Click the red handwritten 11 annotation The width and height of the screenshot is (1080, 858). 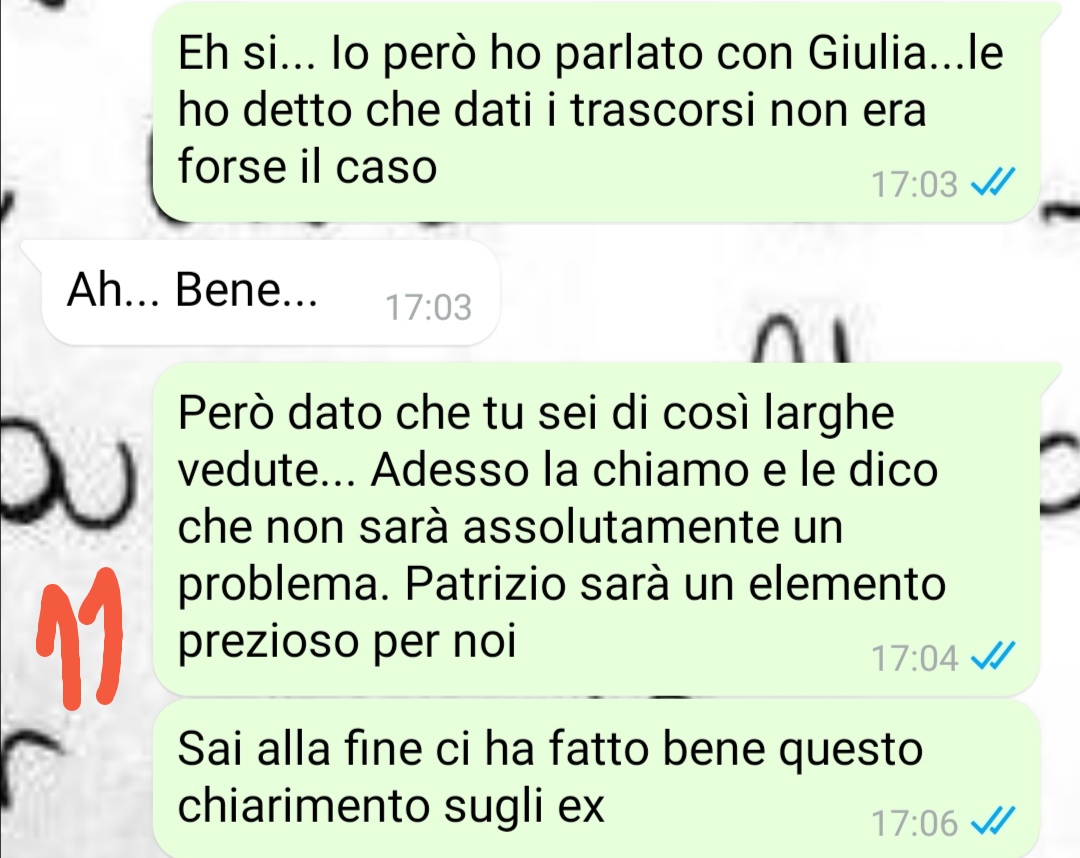80,638
